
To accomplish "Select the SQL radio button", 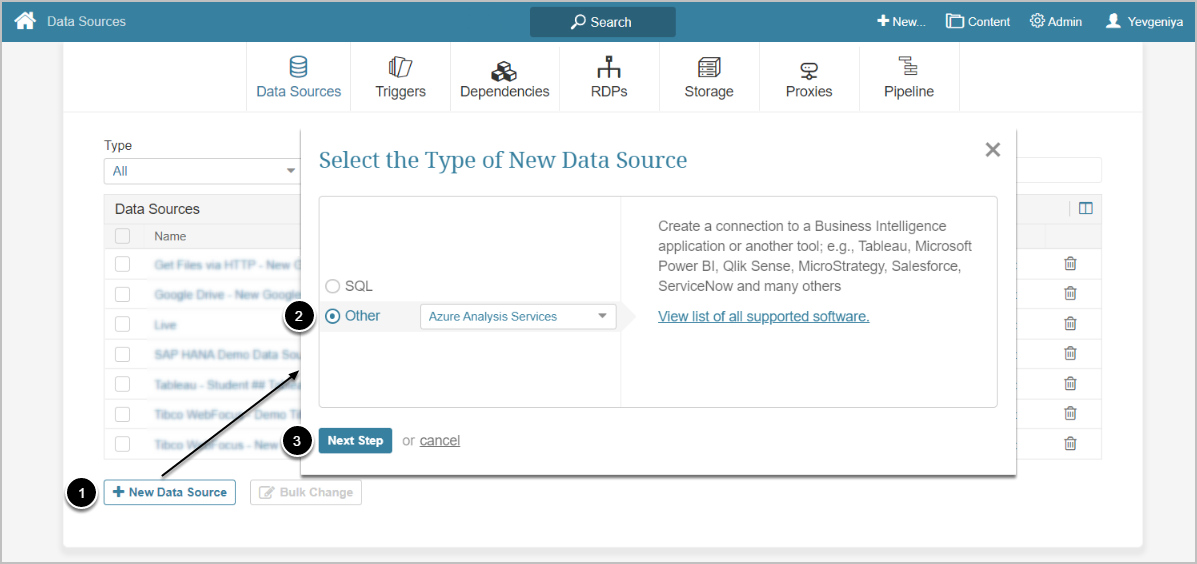I will click(x=333, y=286).
